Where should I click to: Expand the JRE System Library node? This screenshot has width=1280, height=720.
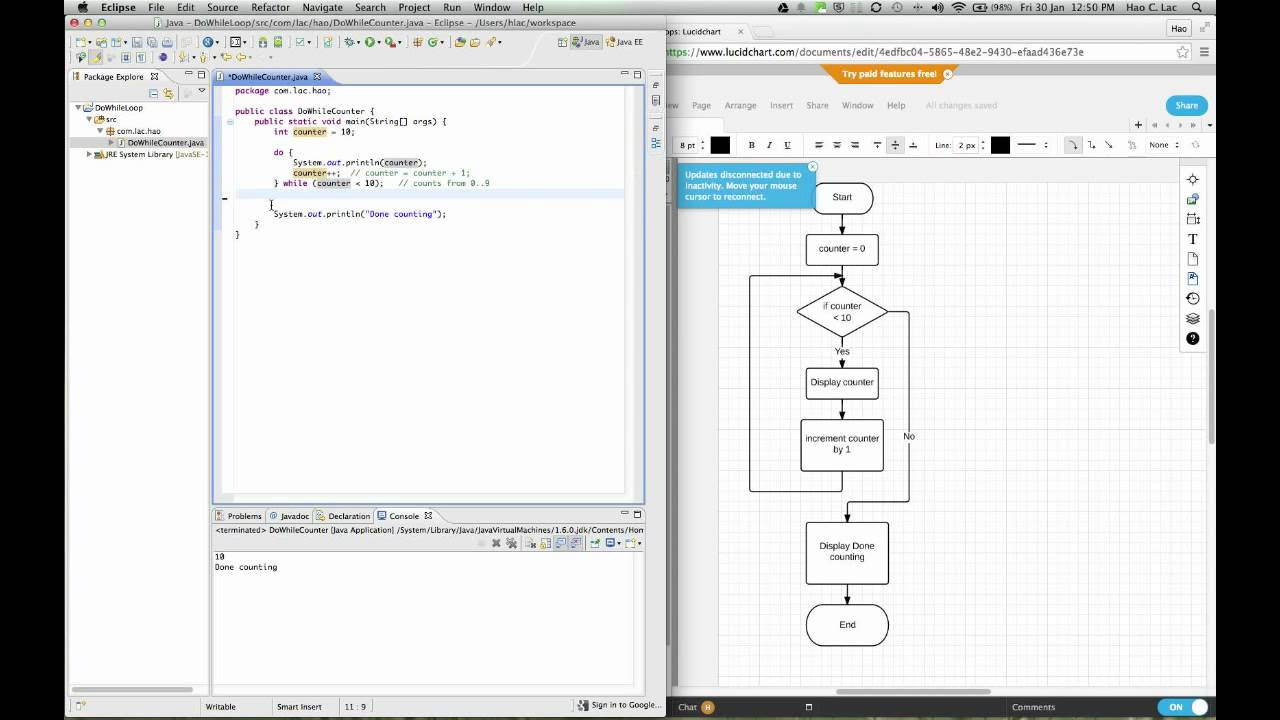(x=89, y=155)
